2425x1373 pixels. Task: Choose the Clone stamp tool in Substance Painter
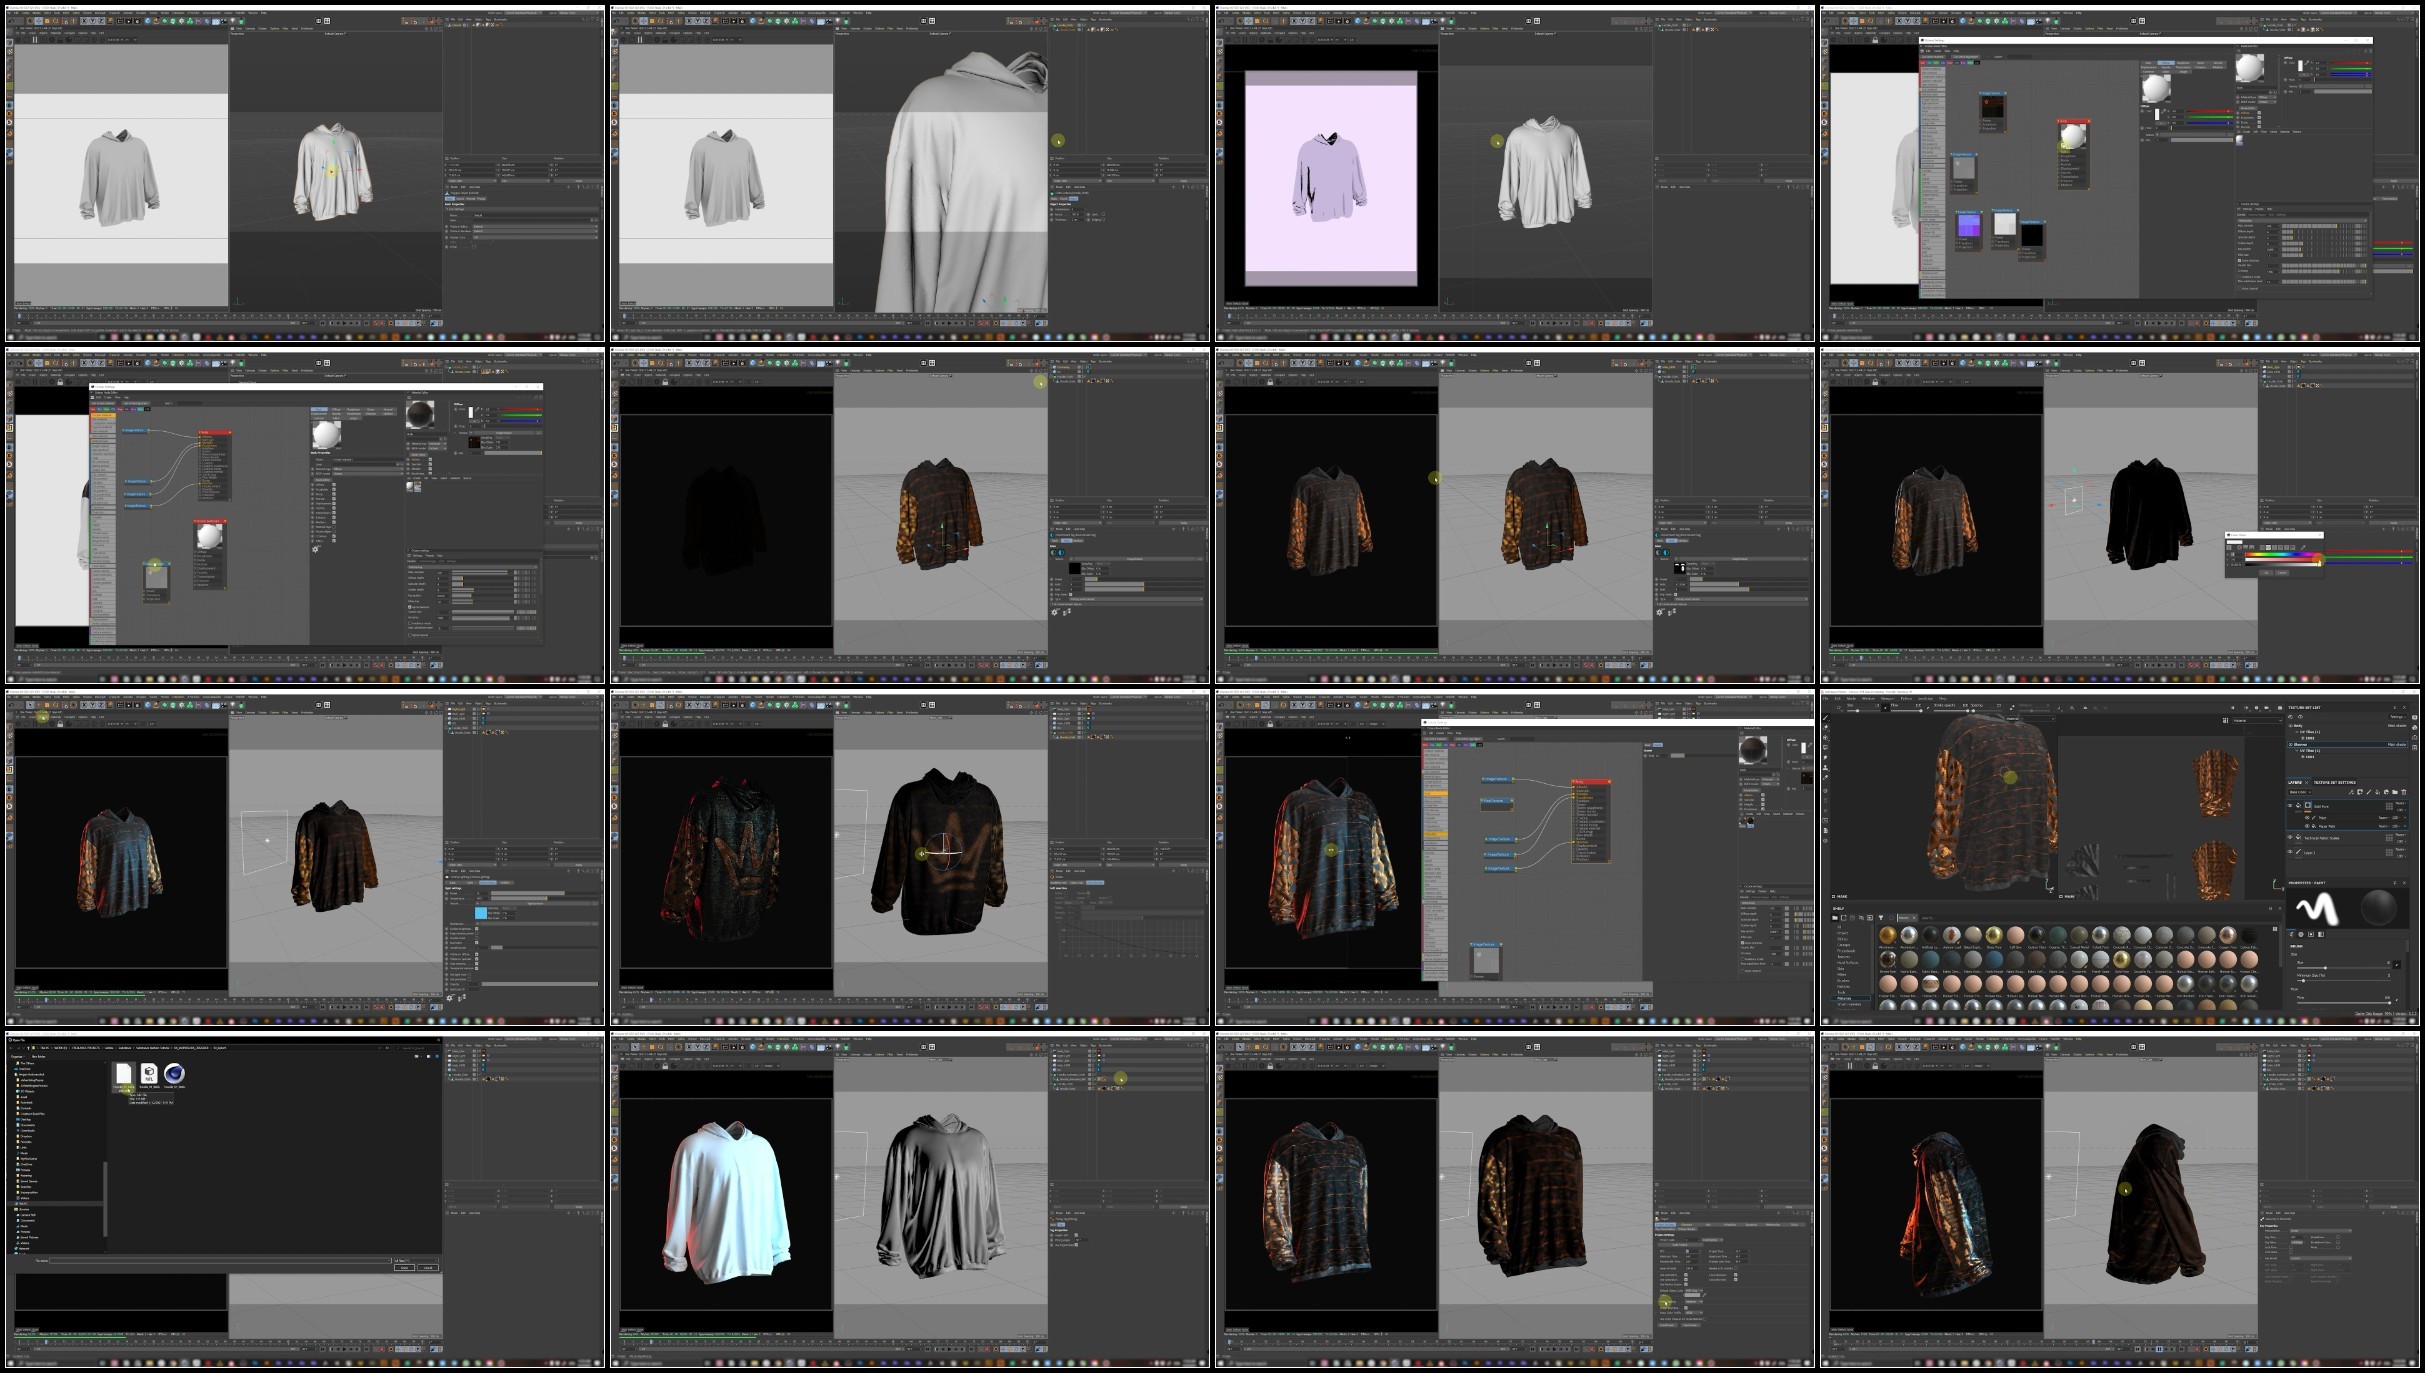pyautogui.click(x=1826, y=767)
